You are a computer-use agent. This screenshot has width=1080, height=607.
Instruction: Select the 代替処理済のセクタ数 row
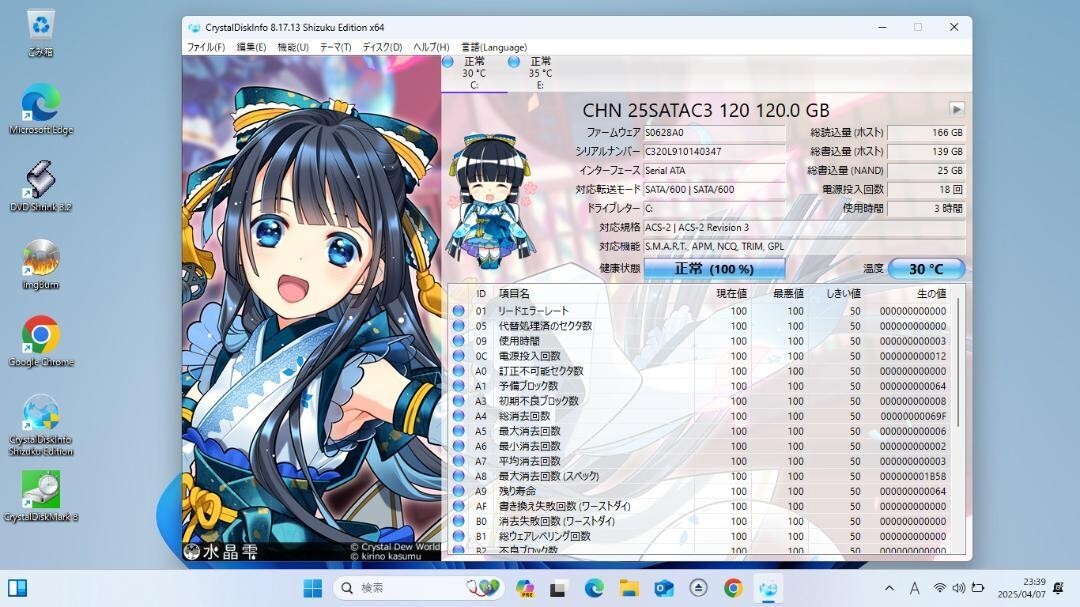coord(700,326)
